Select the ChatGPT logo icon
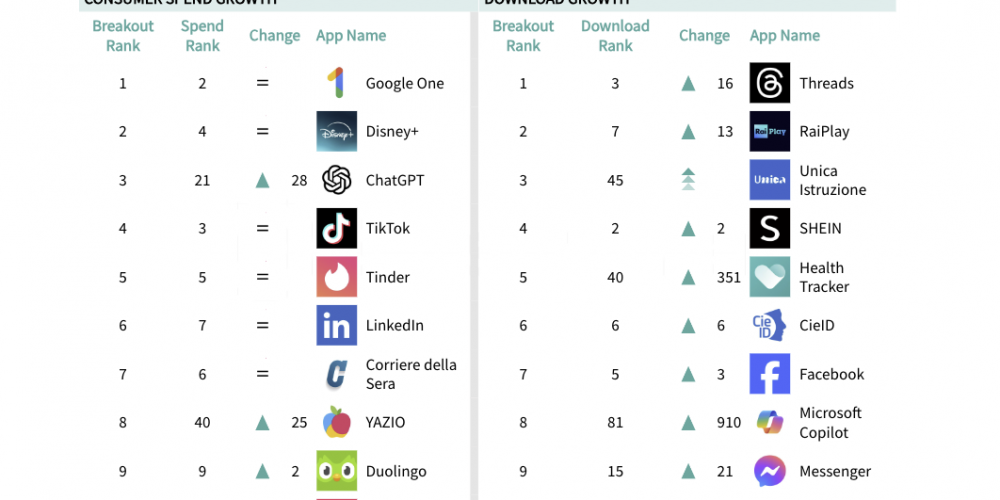 (337, 180)
